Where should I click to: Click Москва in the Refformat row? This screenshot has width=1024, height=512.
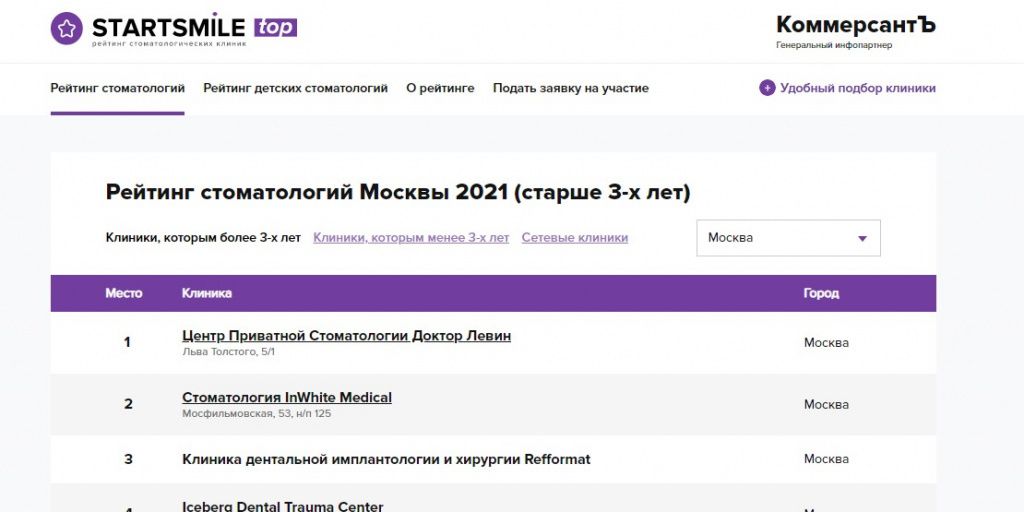(x=826, y=459)
